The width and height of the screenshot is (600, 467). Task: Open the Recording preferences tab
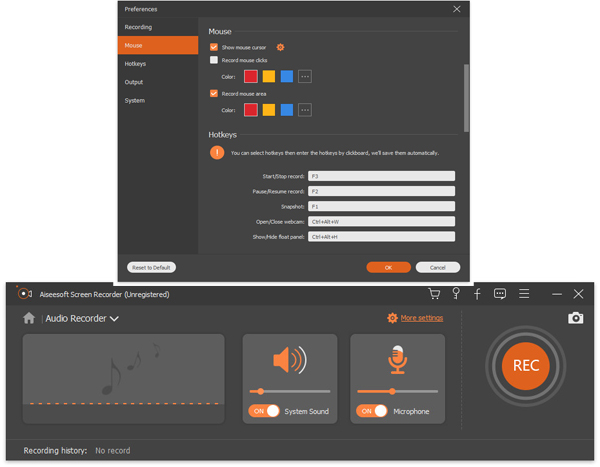[x=158, y=27]
